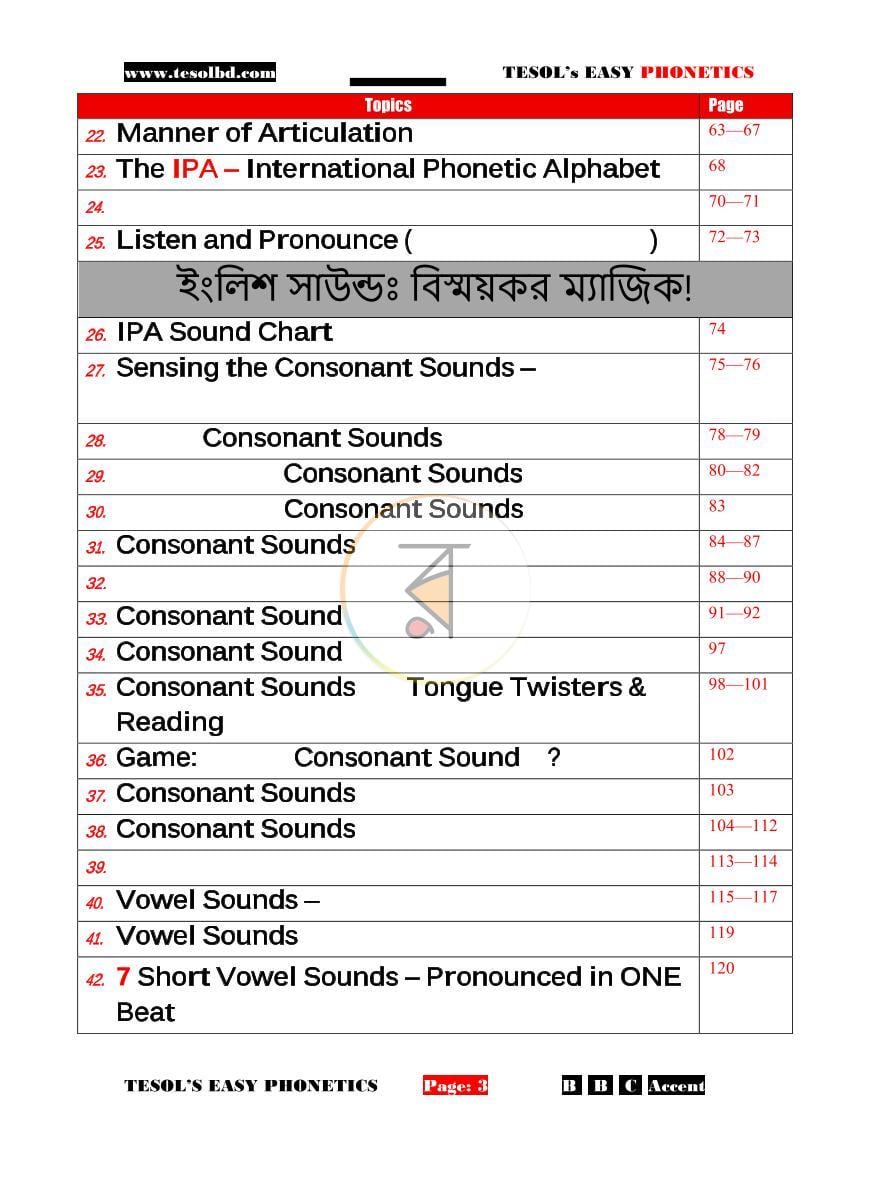Open the www.tesolbd.com header link
The height and width of the screenshot is (1180, 870).
click(199, 72)
